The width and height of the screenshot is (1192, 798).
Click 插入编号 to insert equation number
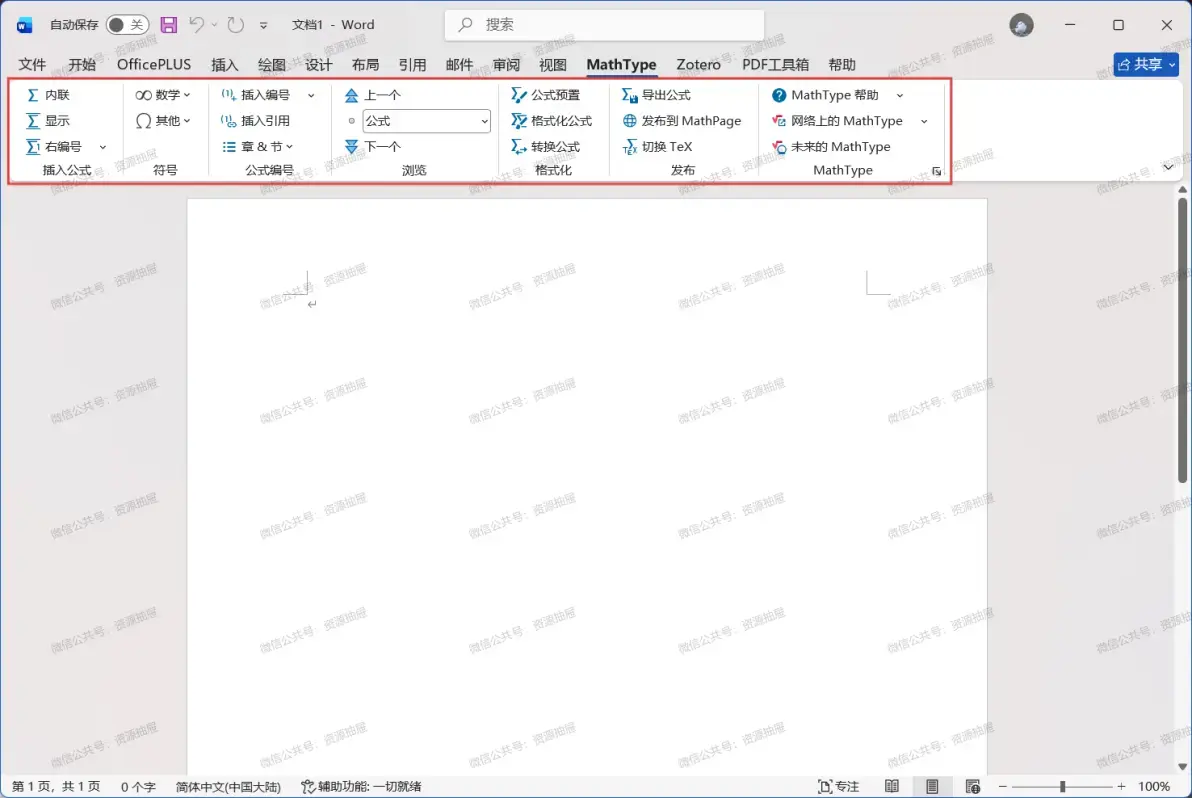point(256,95)
